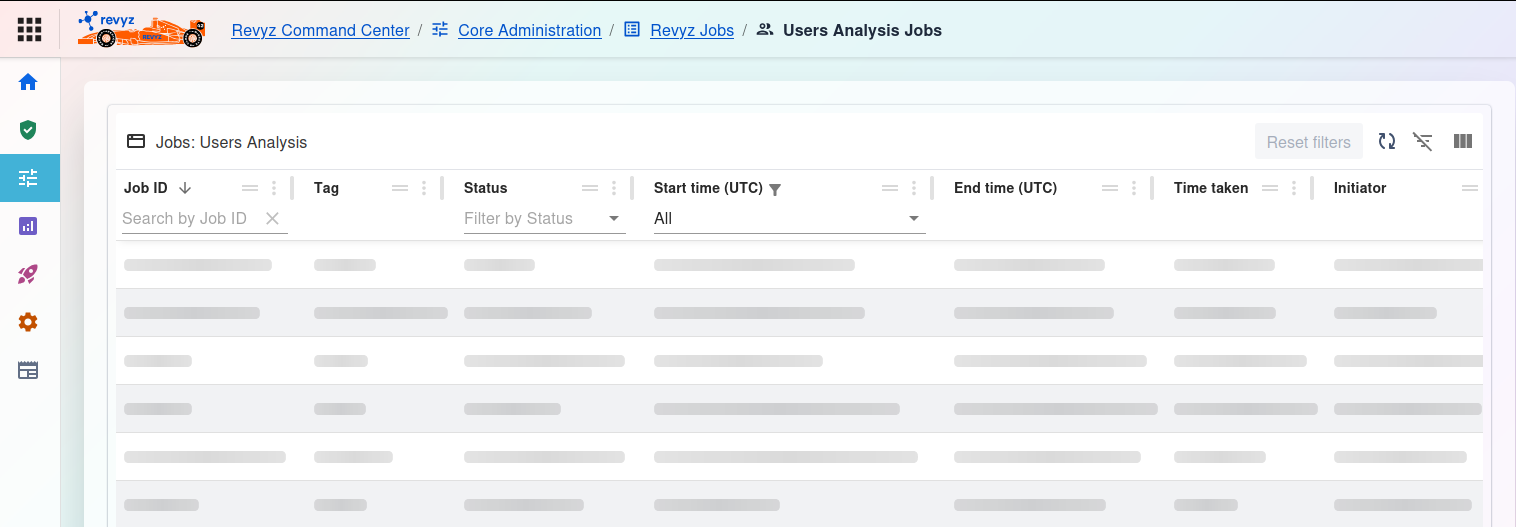Open the green shield security icon
1516x527 pixels.
click(x=28, y=130)
